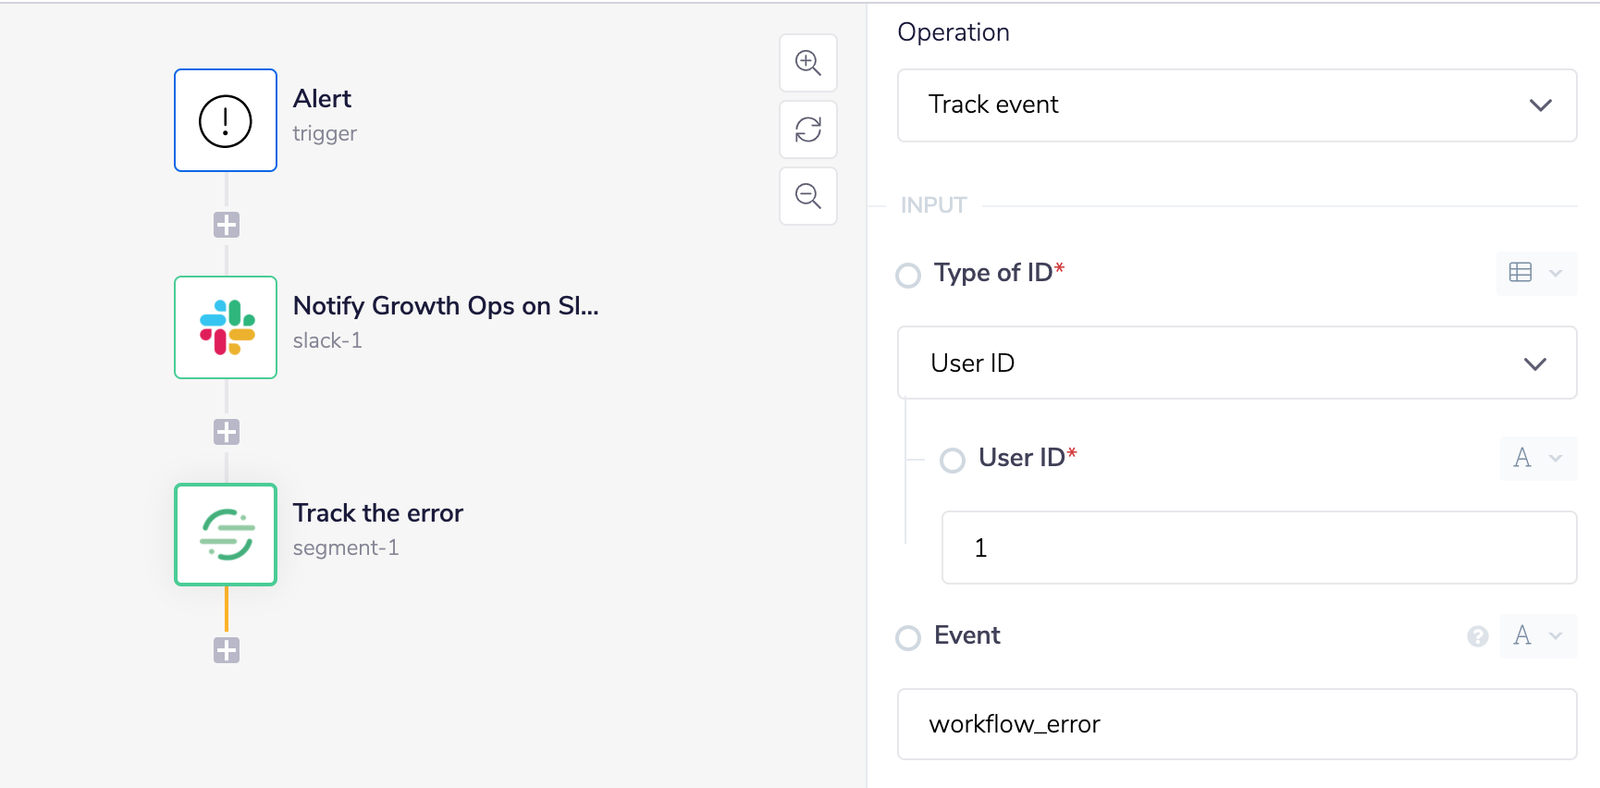This screenshot has height=788, width=1600.
Task: Toggle the Type of ID radio circle
Action: (908, 275)
